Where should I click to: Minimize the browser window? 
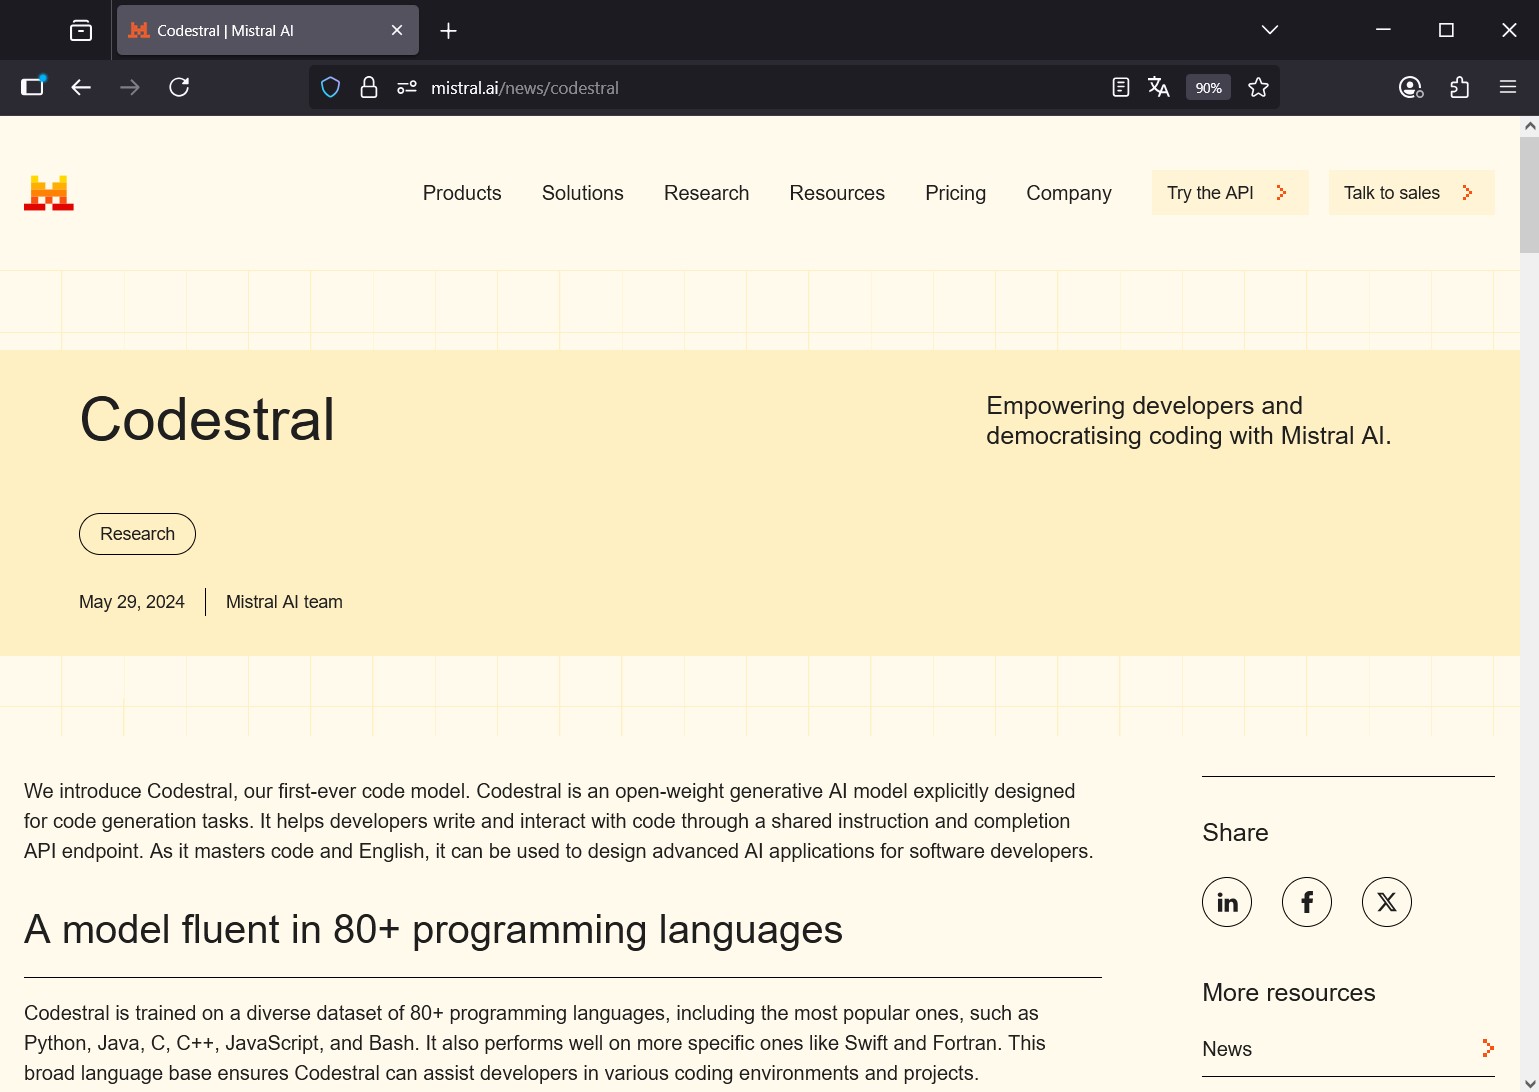coord(1384,30)
